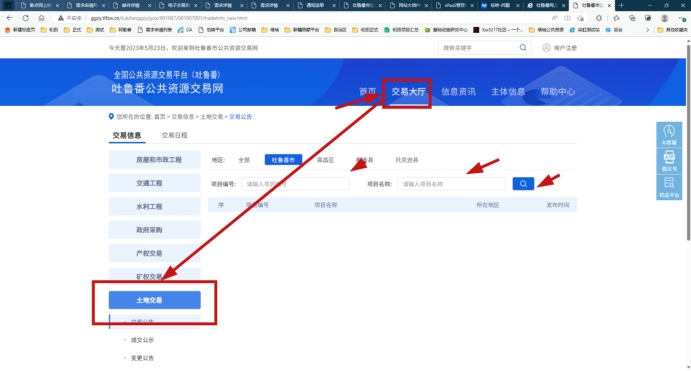The height and width of the screenshot is (371, 691).
Task: Click the not-secure warning icon in the address bar
Action: point(60,18)
